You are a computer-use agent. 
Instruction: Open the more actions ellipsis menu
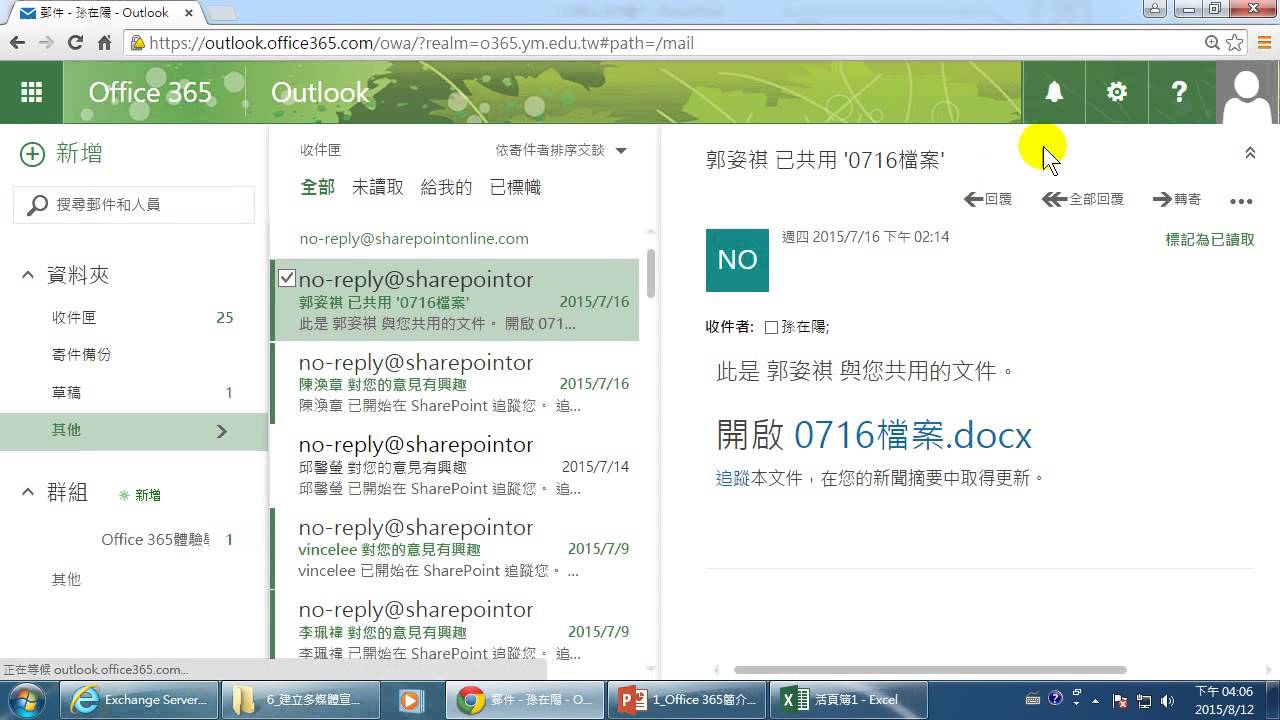coord(1241,201)
